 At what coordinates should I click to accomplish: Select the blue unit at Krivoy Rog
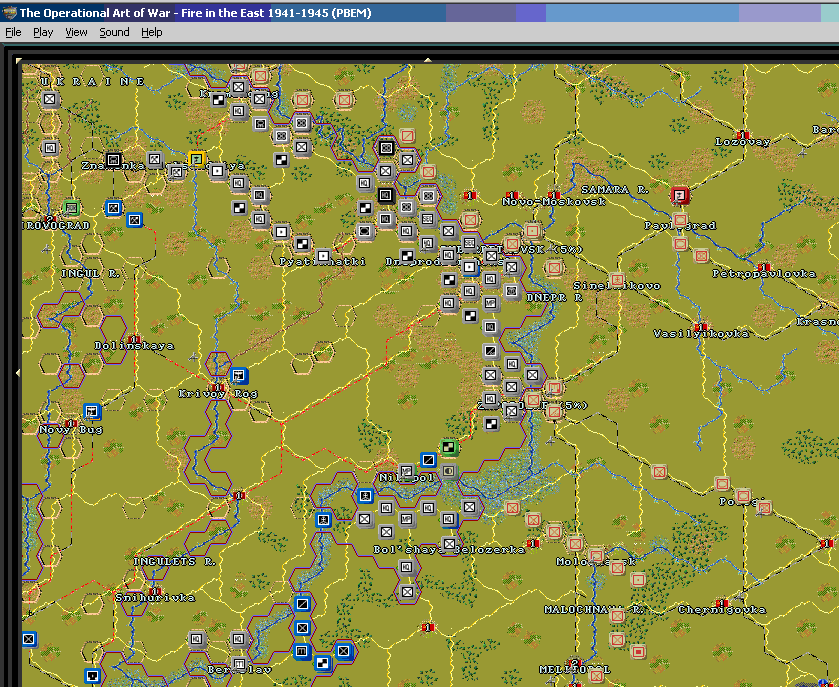coord(239,376)
